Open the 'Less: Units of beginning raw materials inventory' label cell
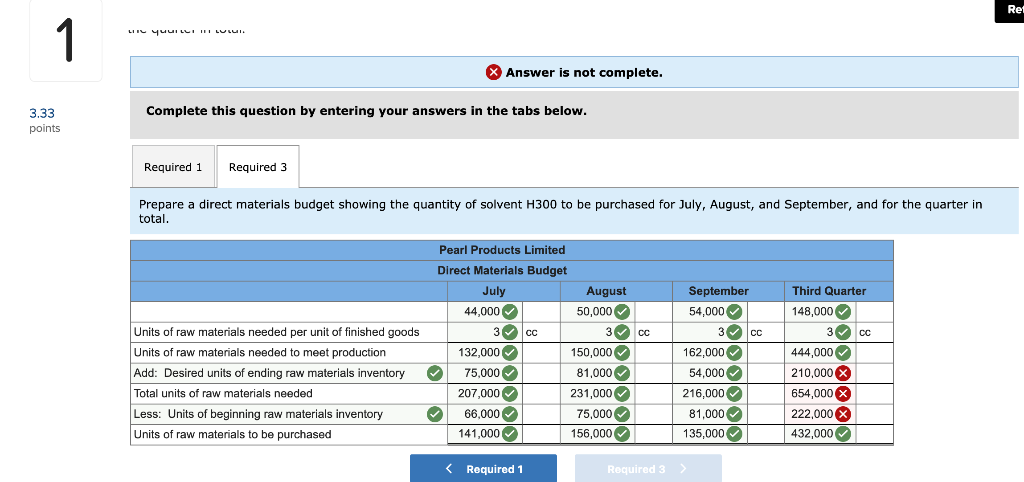The height and width of the screenshot is (482, 1024). tap(289, 414)
